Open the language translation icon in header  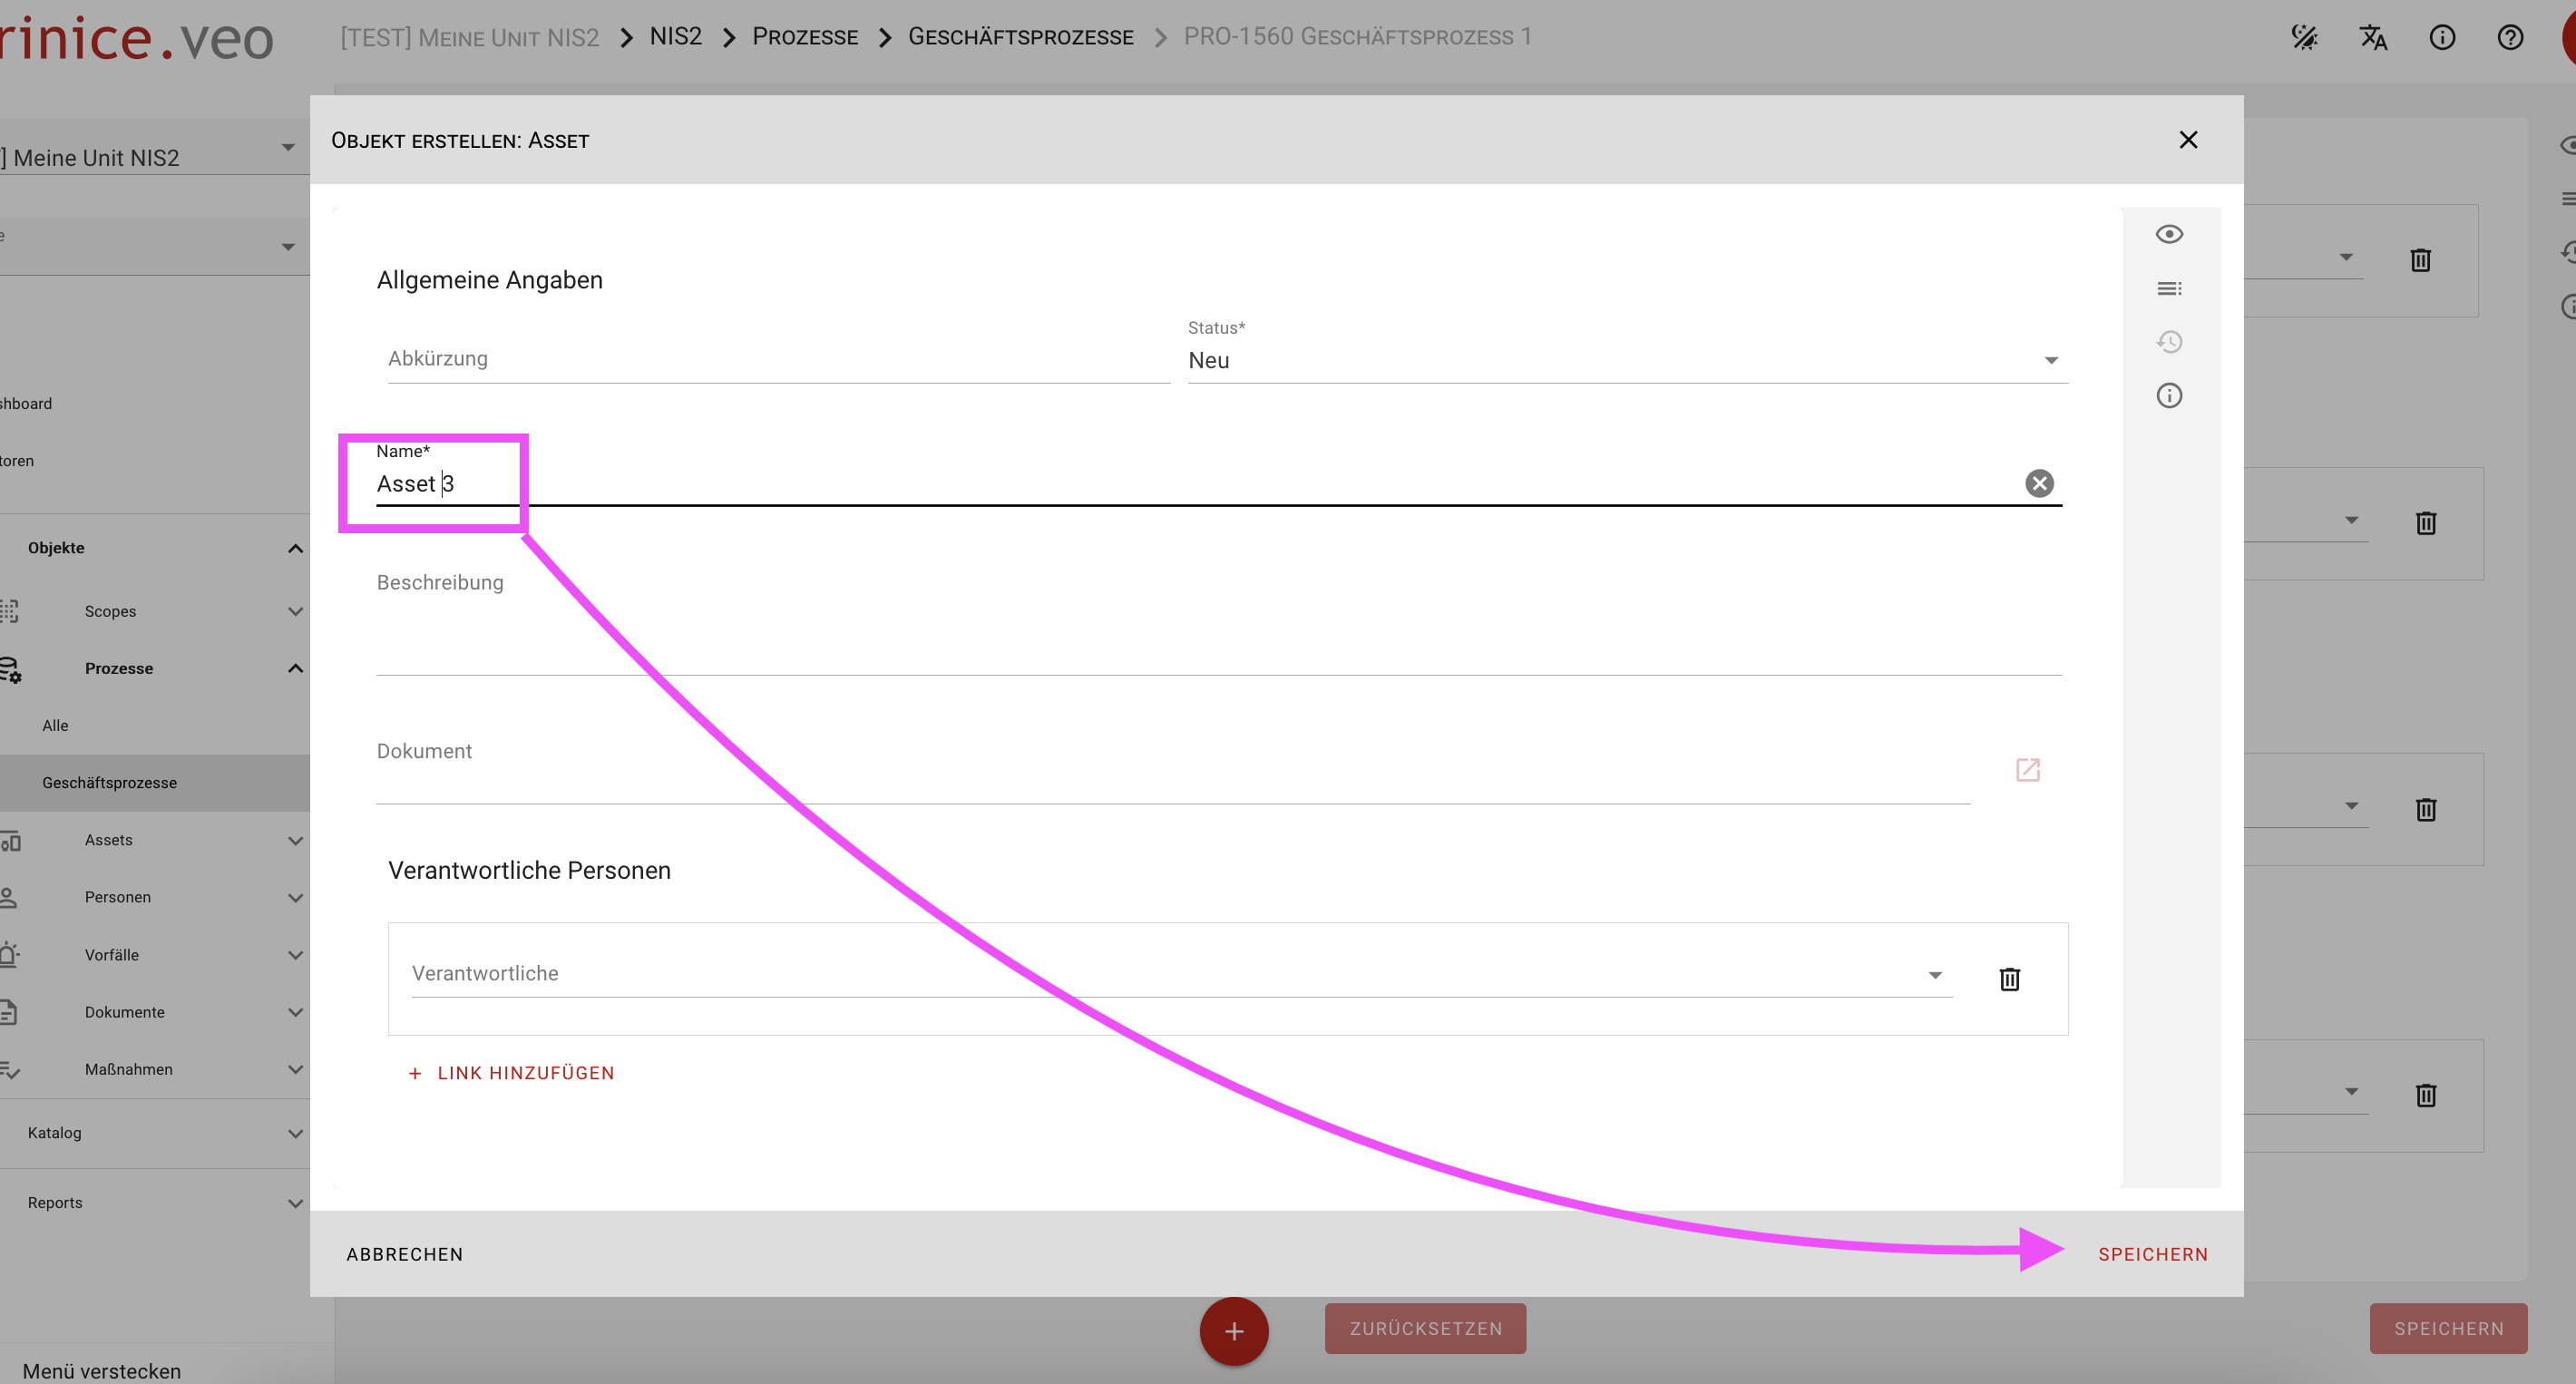(x=2373, y=38)
